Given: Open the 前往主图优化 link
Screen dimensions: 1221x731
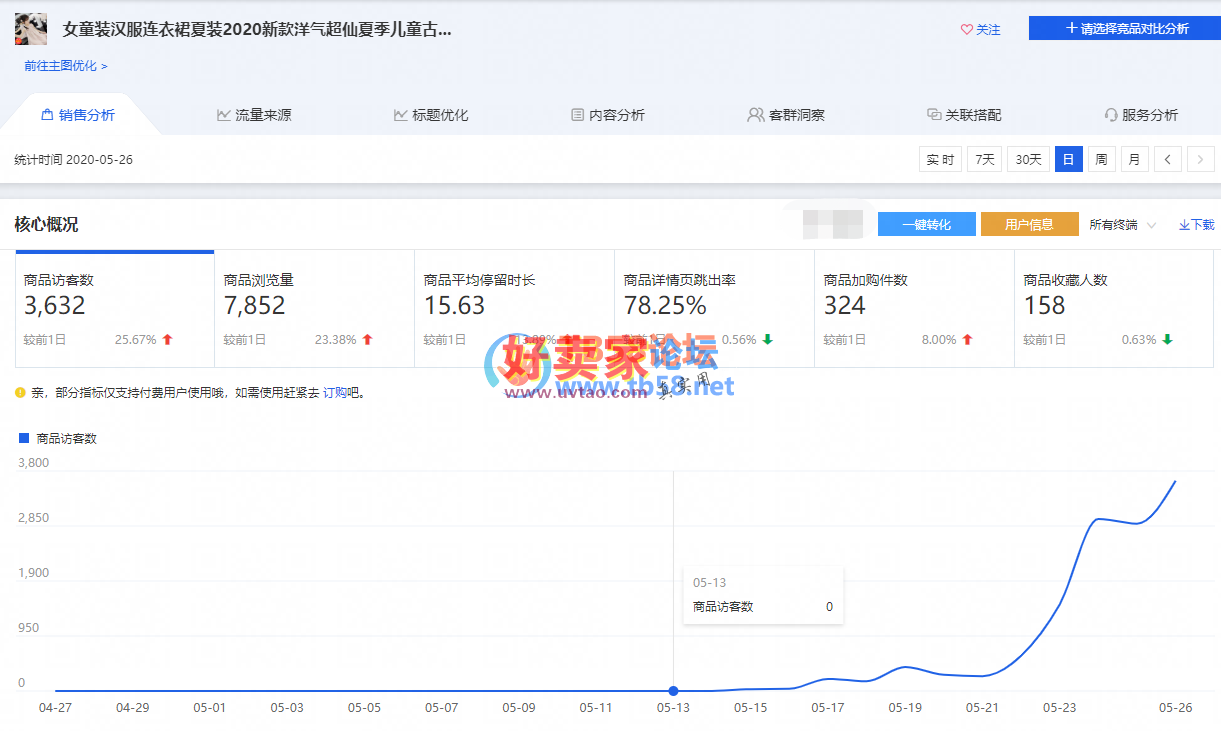Looking at the screenshot, I should coord(66,66).
